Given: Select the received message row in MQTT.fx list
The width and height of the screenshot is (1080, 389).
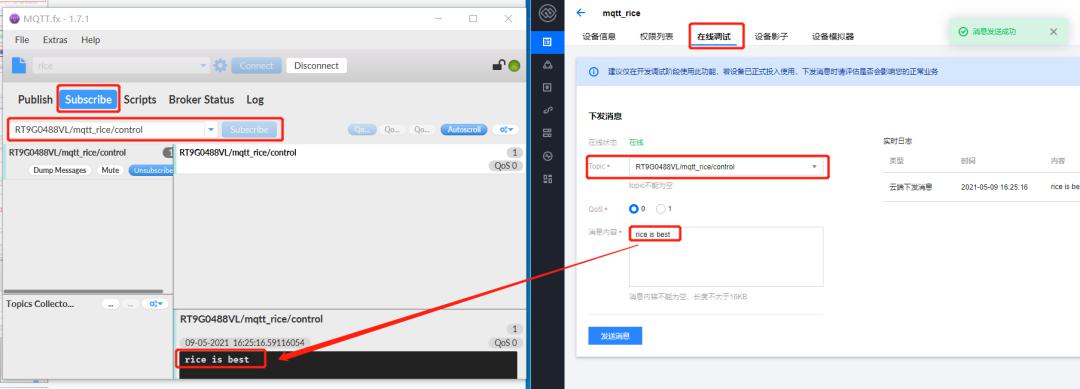Looking at the screenshot, I should (349, 158).
